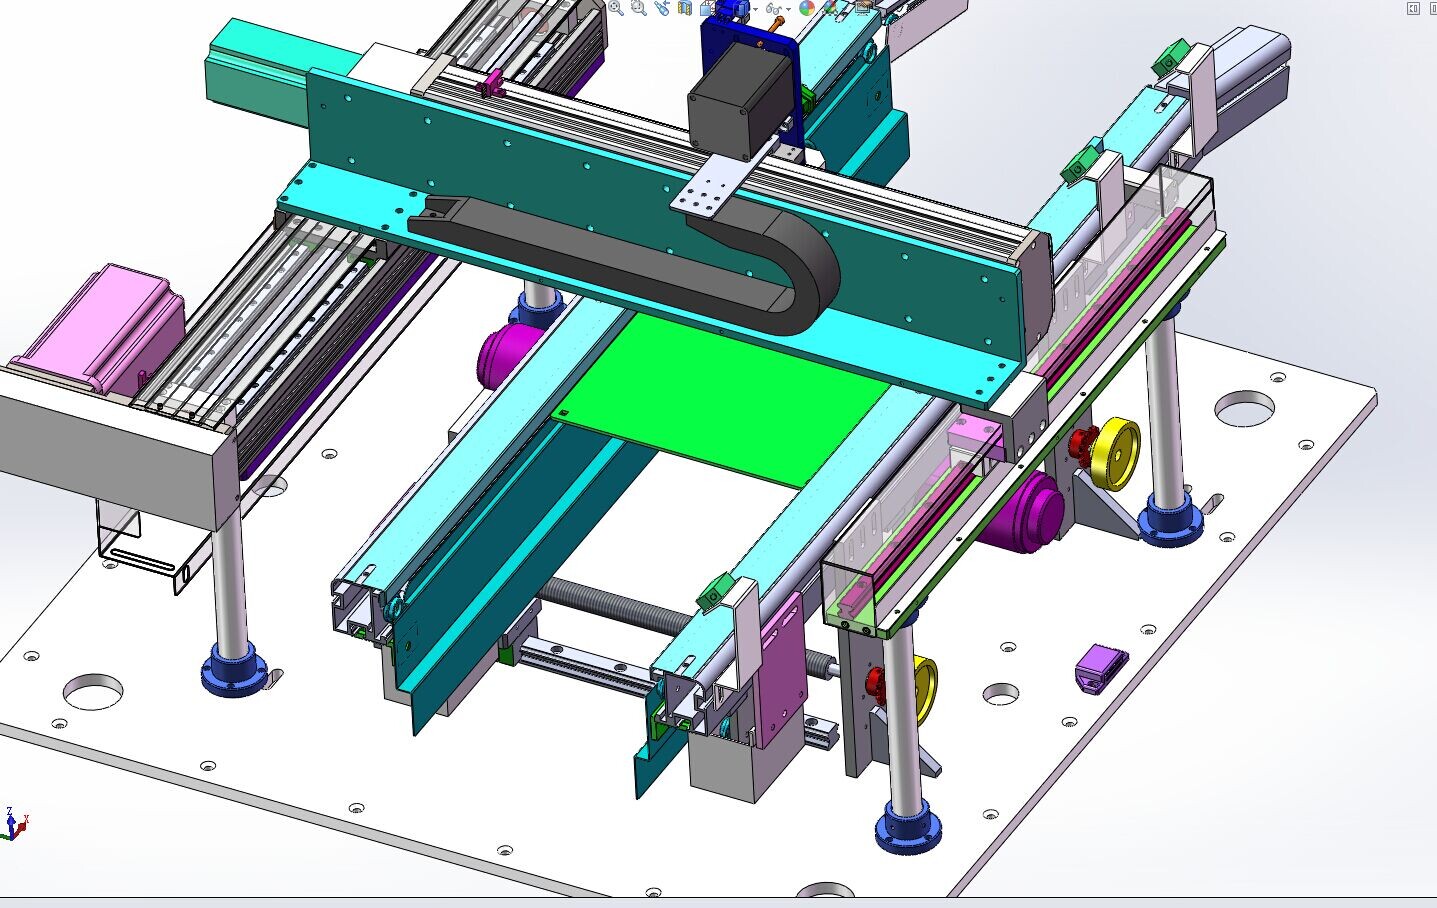Select the View Orientation icon
The width and height of the screenshot is (1437, 908).
[x=706, y=10]
